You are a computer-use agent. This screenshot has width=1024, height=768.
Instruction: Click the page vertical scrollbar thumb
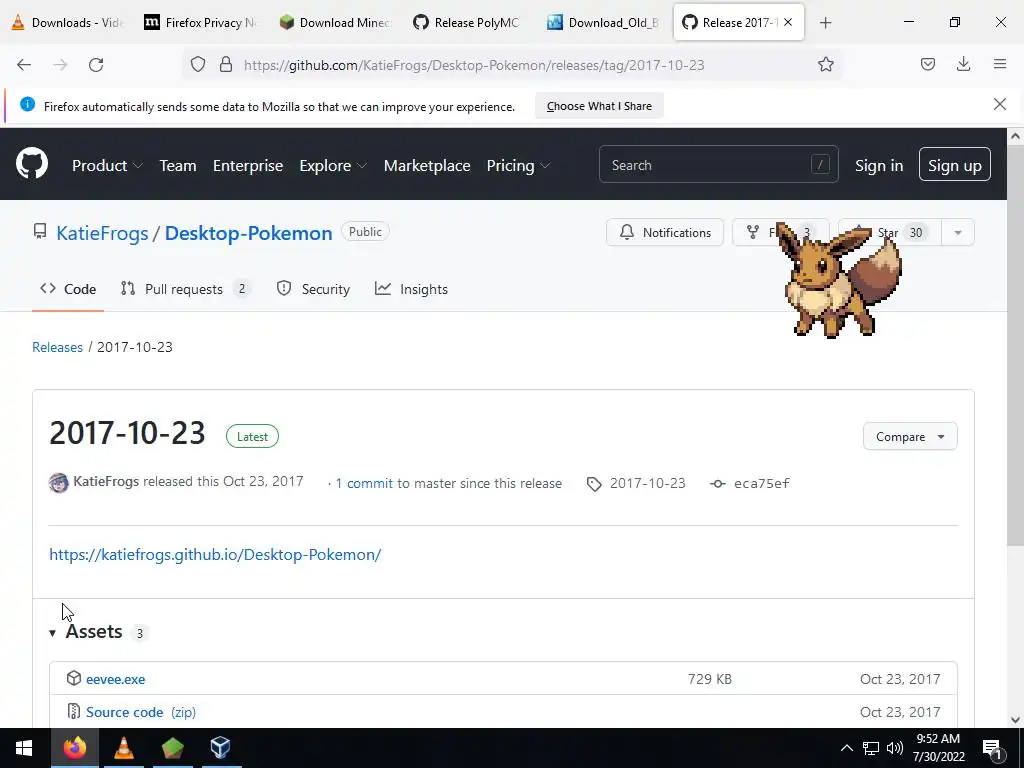click(x=1015, y=346)
